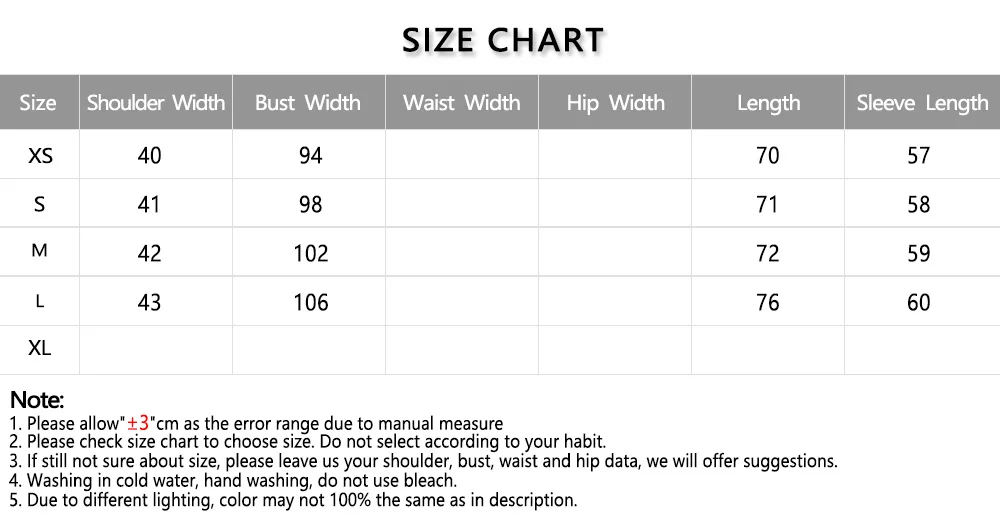The width and height of the screenshot is (1000, 522).
Task: Click the bust width value 102
Action: (310, 254)
